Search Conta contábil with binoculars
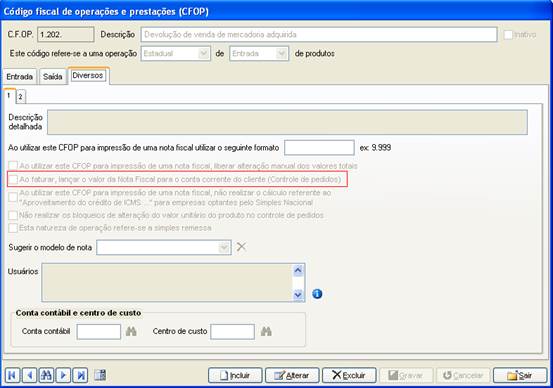 click(x=131, y=331)
